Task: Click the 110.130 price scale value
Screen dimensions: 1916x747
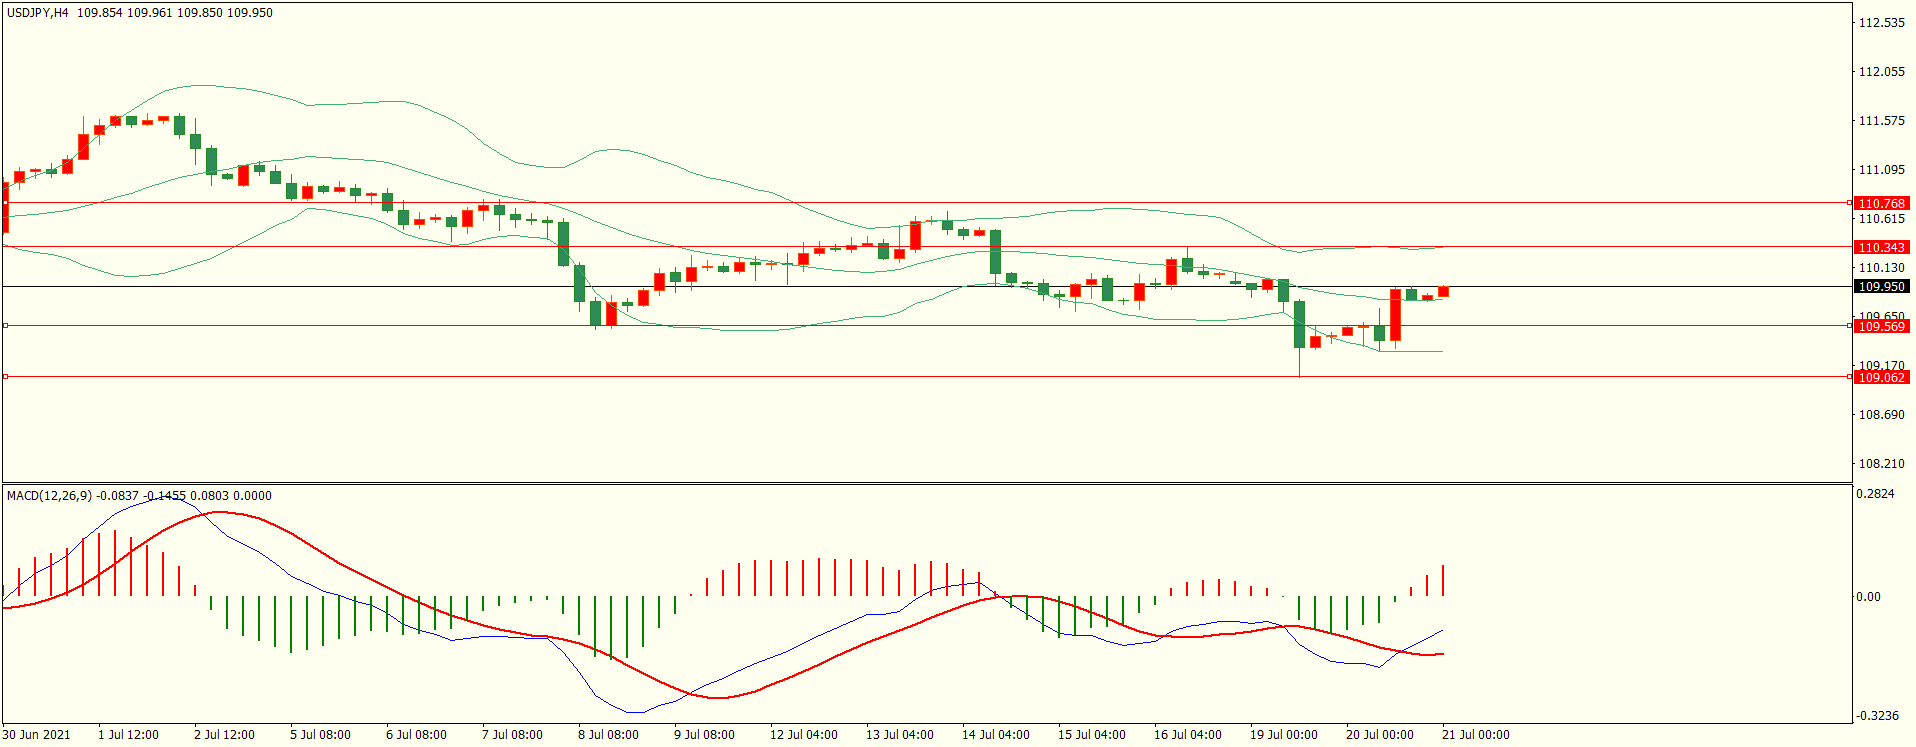Action: (x=1881, y=268)
